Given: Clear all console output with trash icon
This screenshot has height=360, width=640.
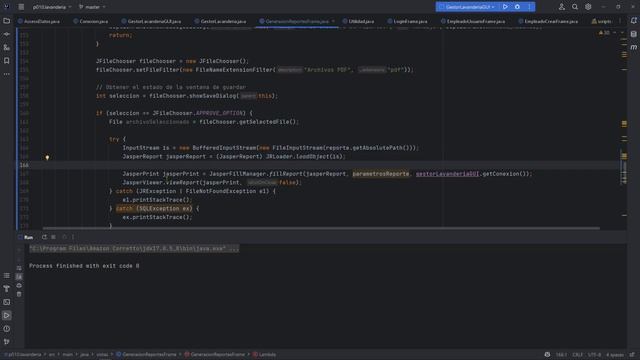Looking at the screenshot, I should [19, 294].
